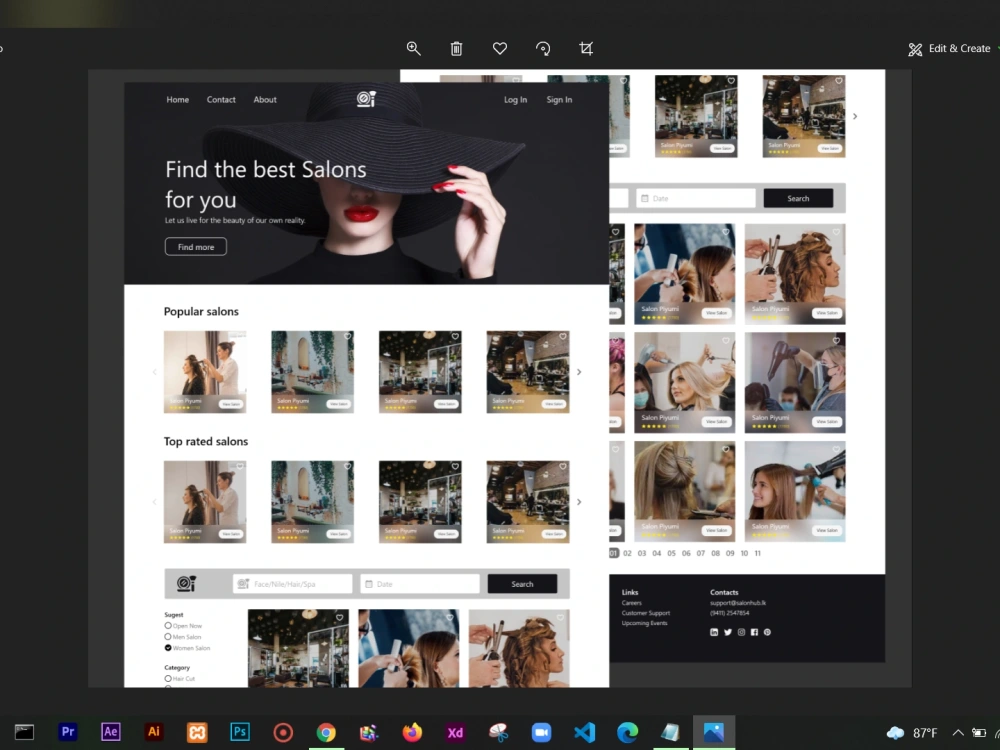Open the crop tool in Photos toolbar
The height and width of the screenshot is (750, 1000).
[586, 48]
